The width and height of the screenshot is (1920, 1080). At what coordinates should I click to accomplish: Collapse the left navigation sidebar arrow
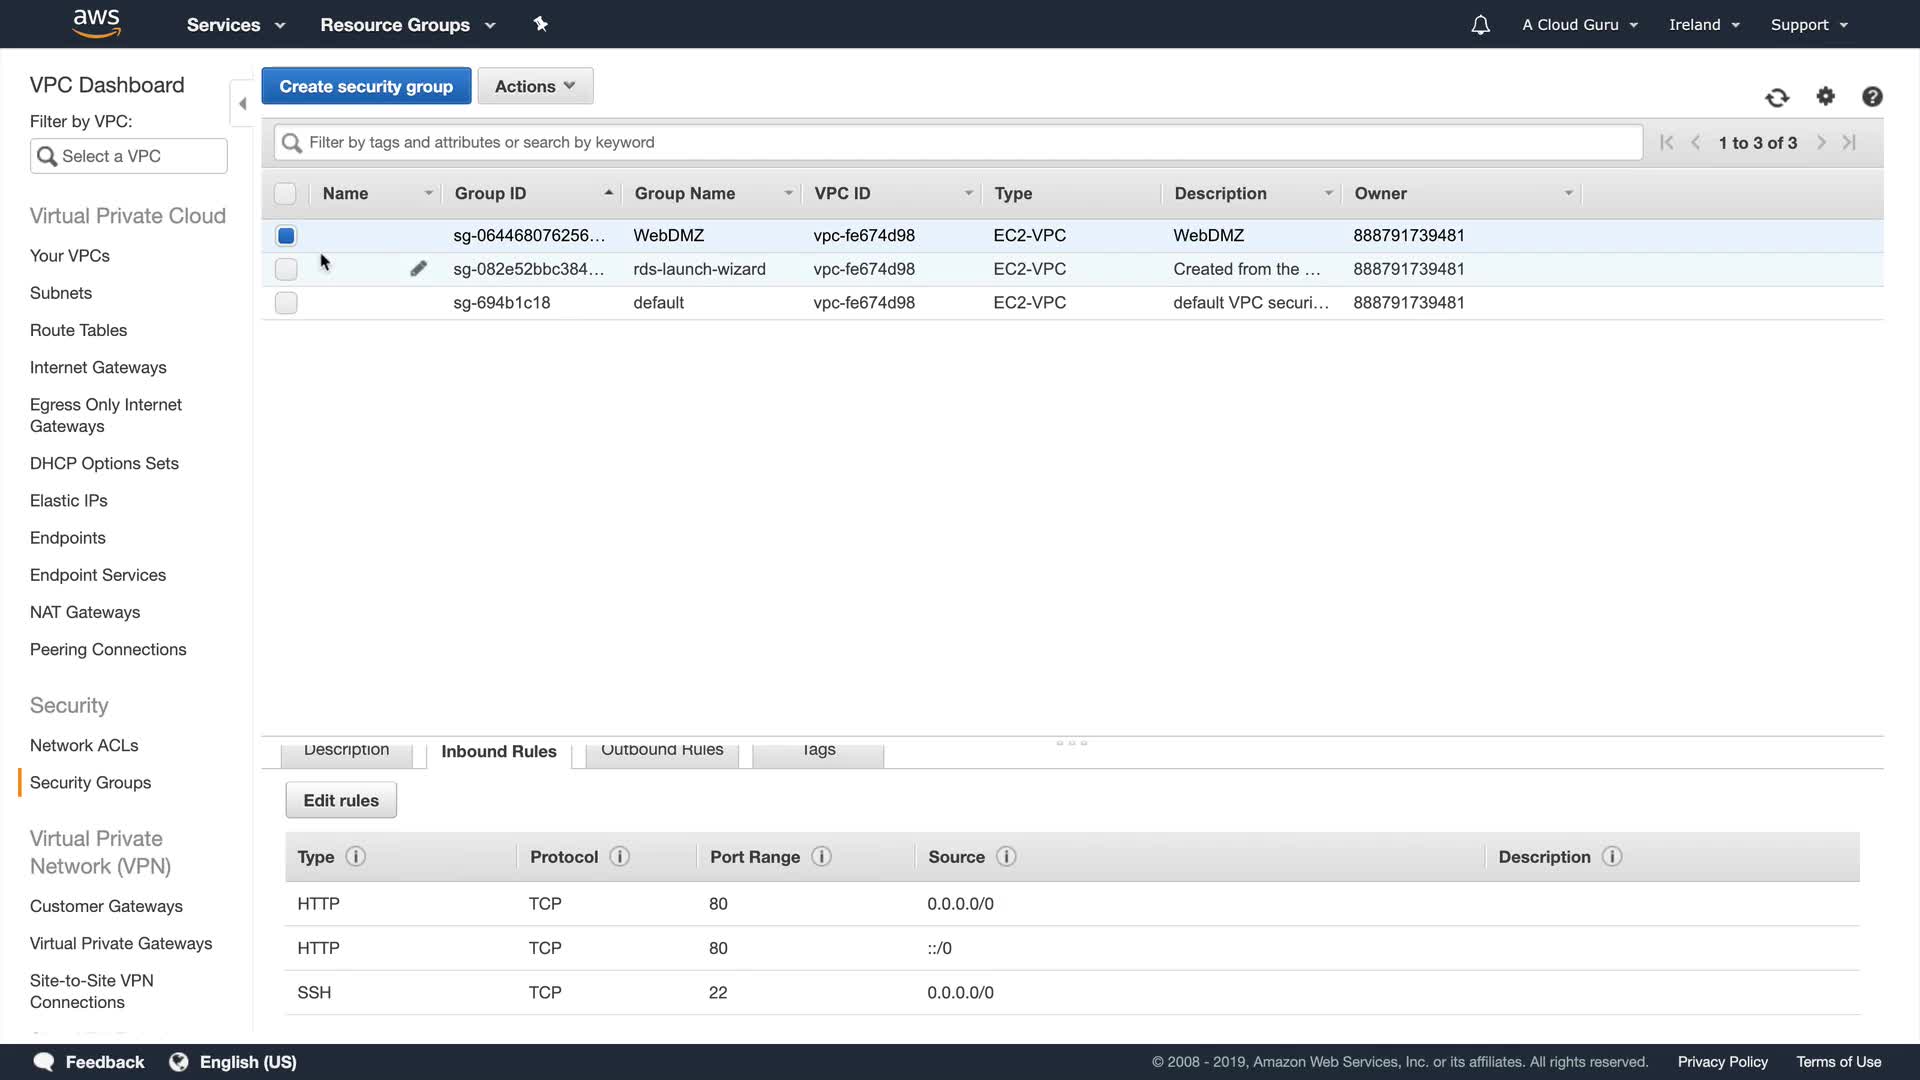[x=242, y=104]
